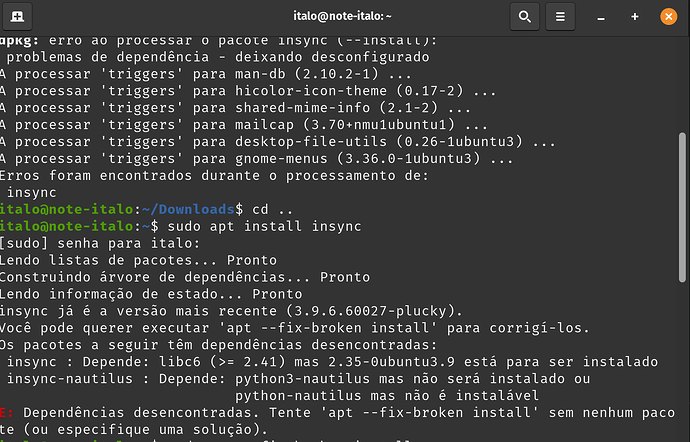Click 'Os pacotes a seguir têm dependências' line
This screenshot has width=690, height=442.
click(x=218, y=345)
